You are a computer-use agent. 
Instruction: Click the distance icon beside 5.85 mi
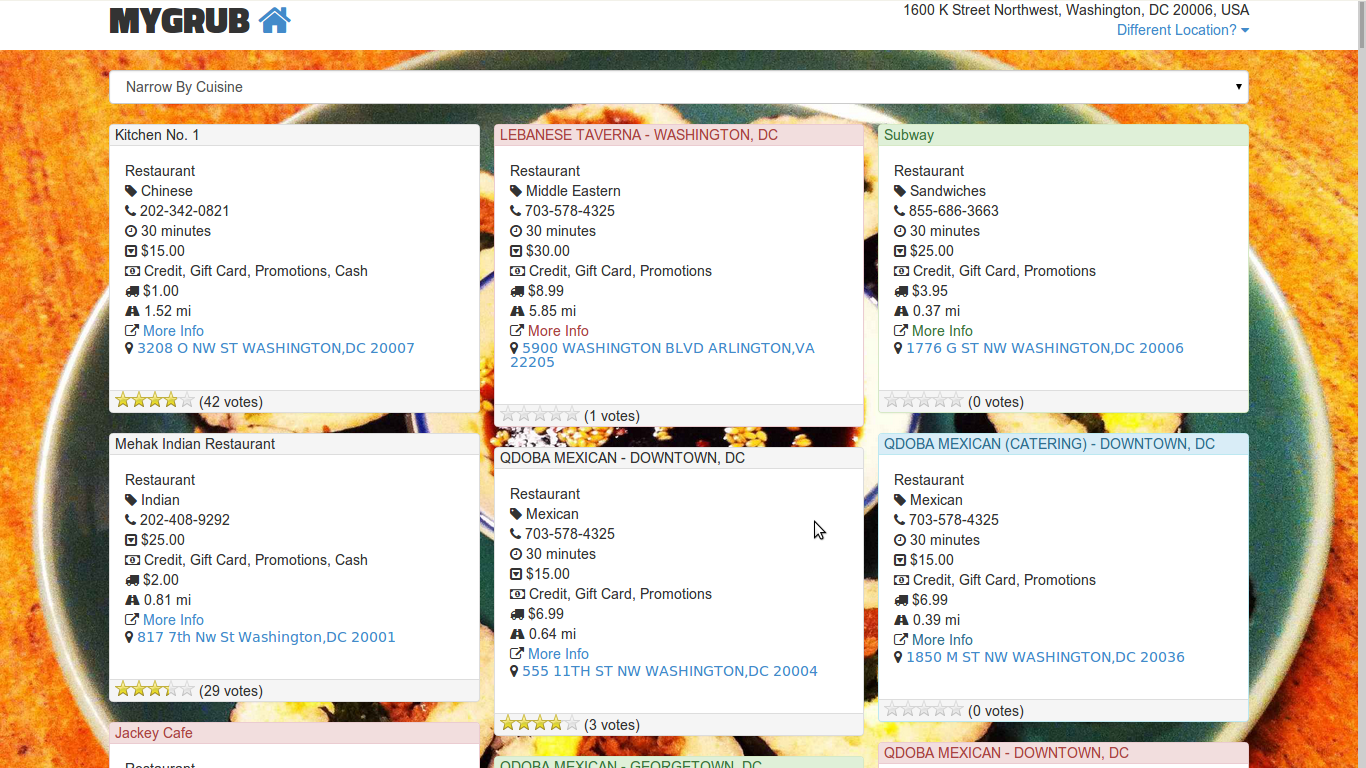click(x=517, y=311)
